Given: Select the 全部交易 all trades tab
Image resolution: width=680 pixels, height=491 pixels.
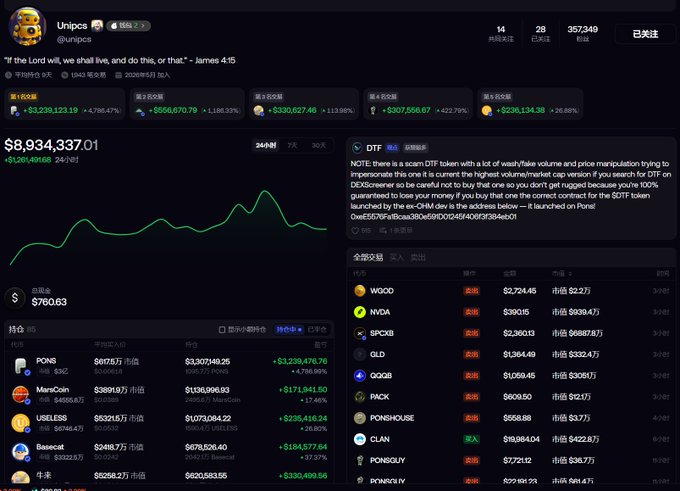Looking at the screenshot, I should tap(368, 257).
